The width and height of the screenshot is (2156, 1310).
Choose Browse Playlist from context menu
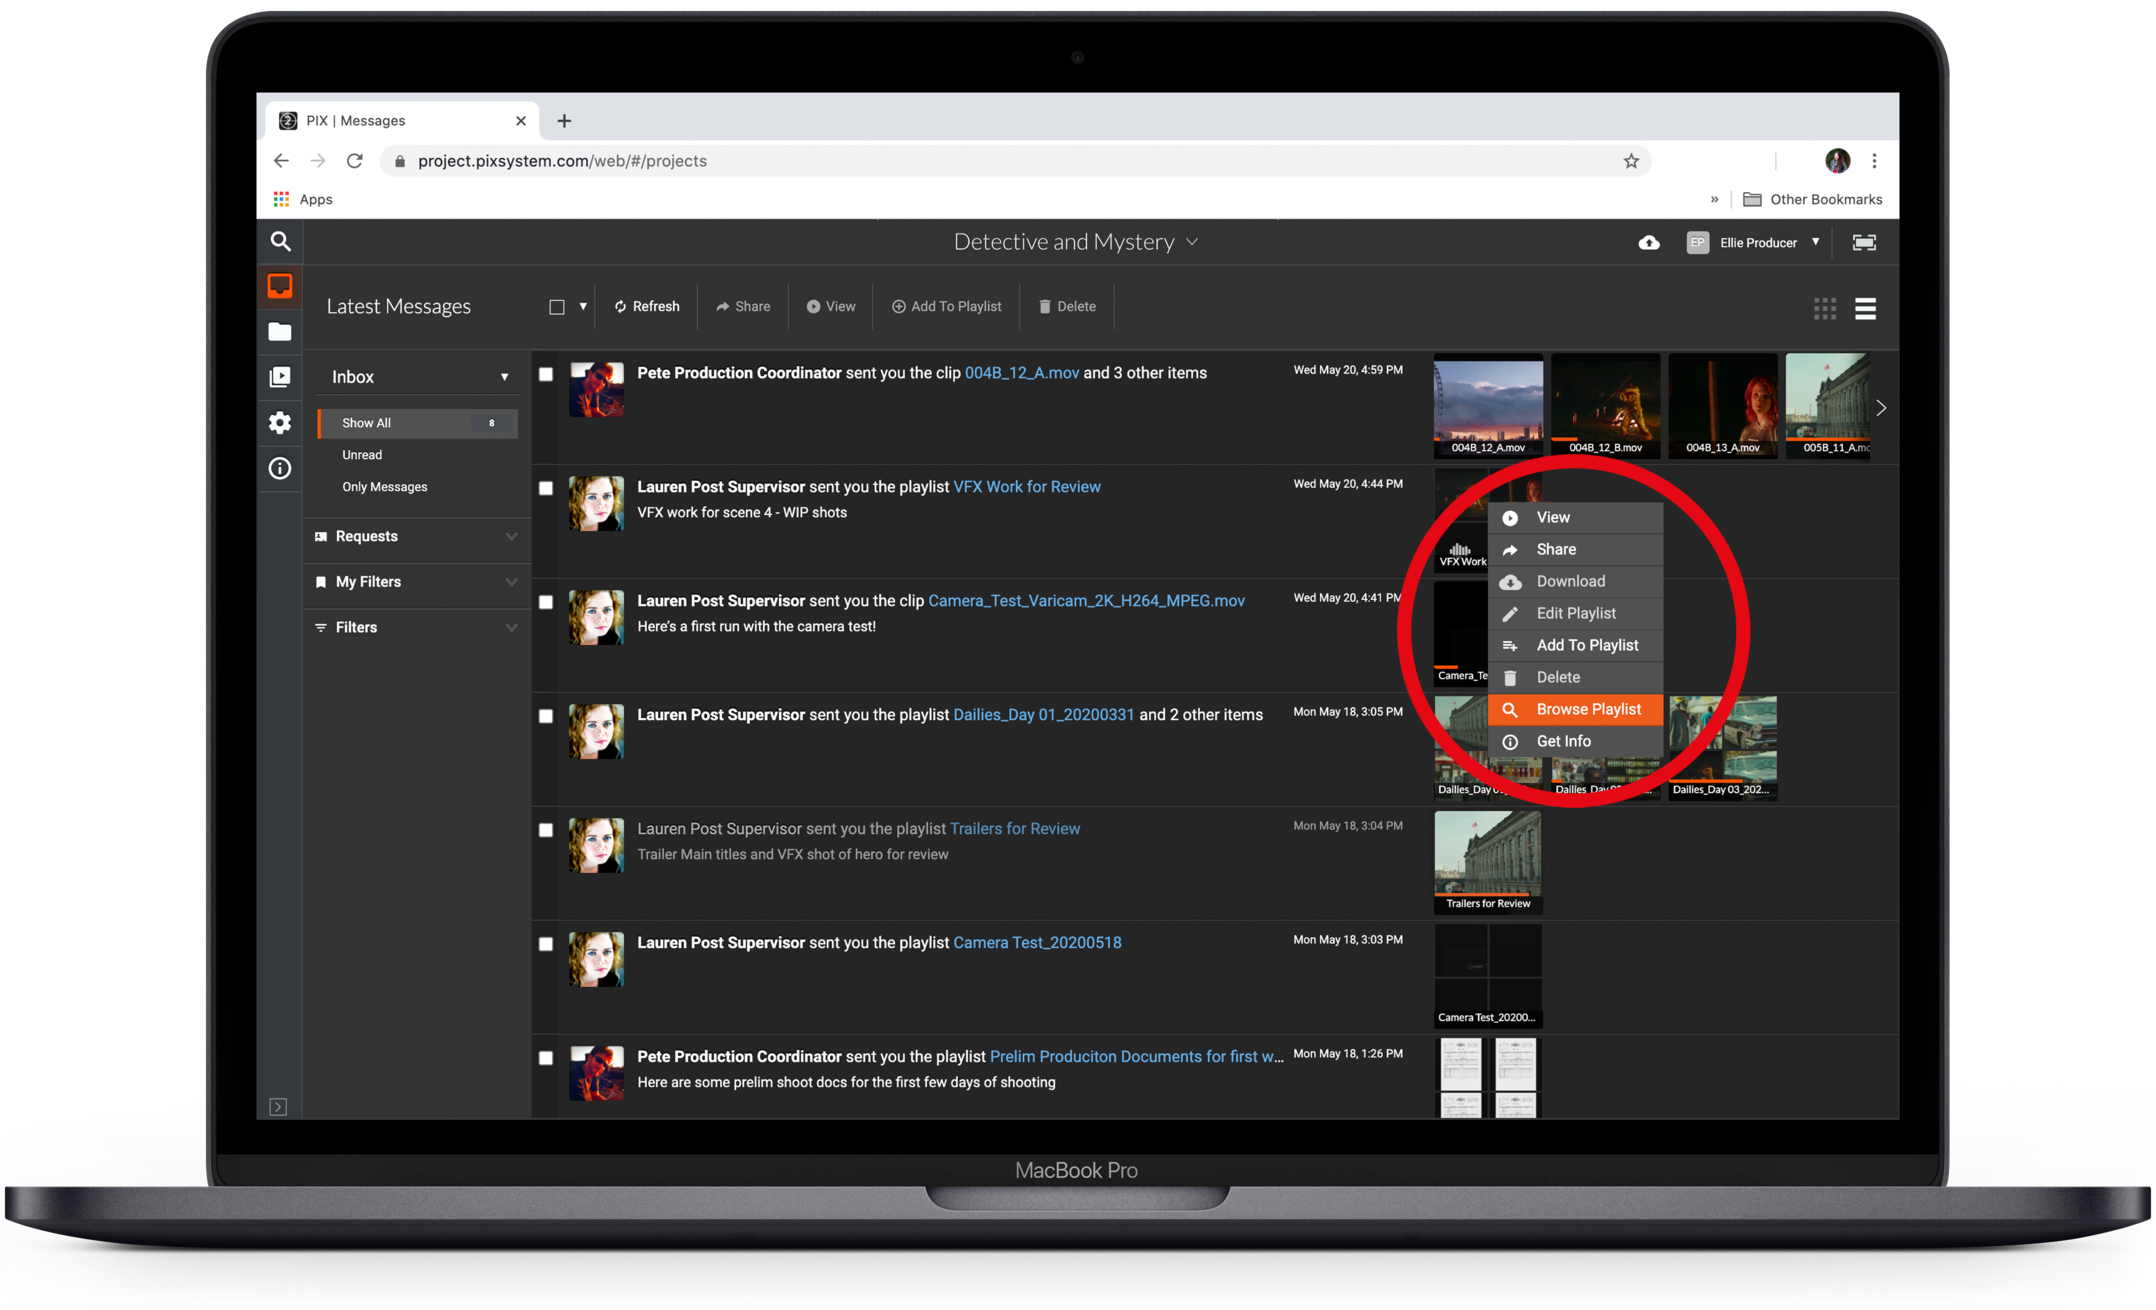coord(1587,709)
